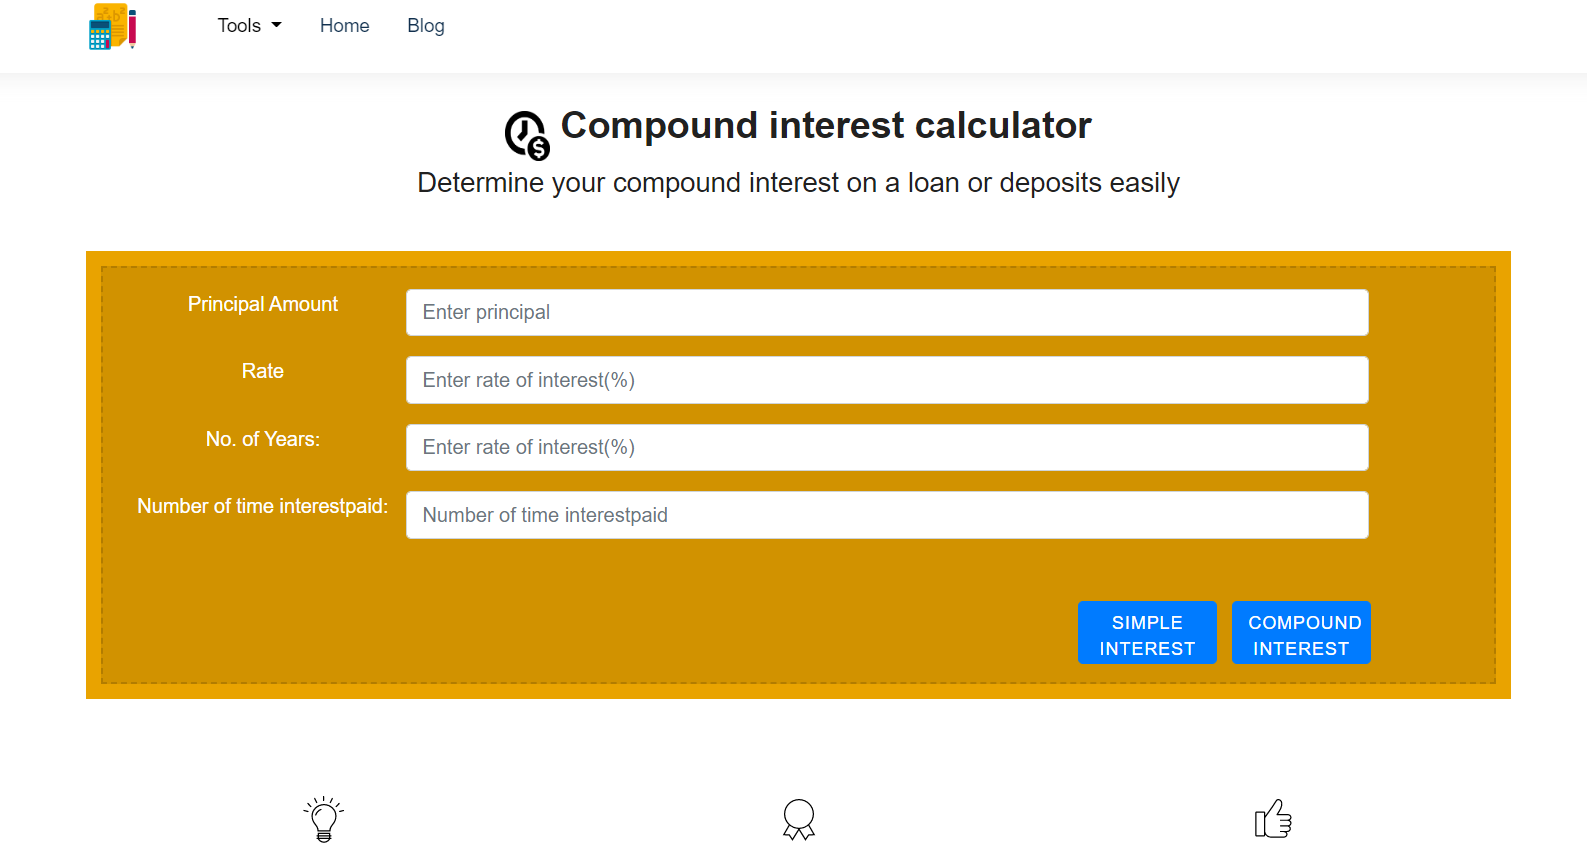The width and height of the screenshot is (1587, 857).
Task: Click the Rate field label
Action: (x=263, y=371)
